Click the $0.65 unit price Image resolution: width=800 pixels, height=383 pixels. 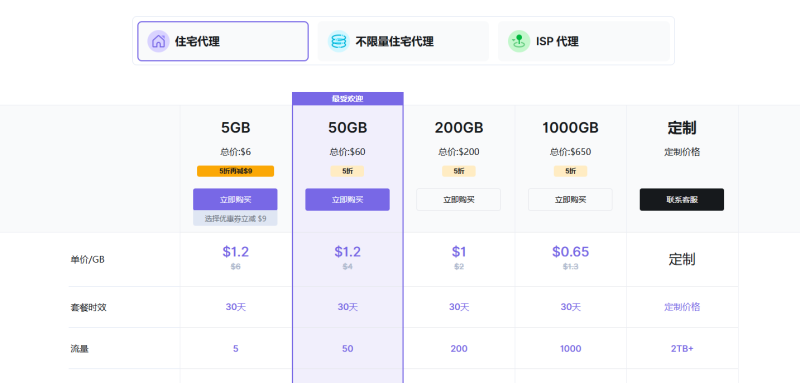(570, 251)
